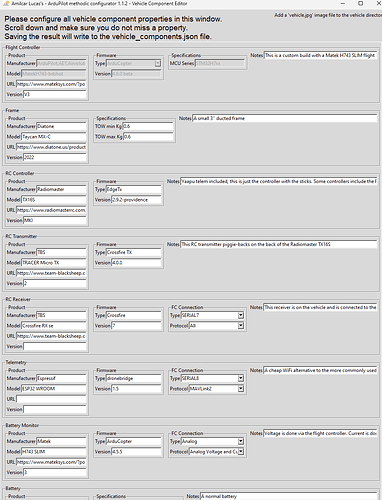Minimize the Vehicle Component Editor window
Viewport: 382px width, 500px height.
tap(343, 3)
